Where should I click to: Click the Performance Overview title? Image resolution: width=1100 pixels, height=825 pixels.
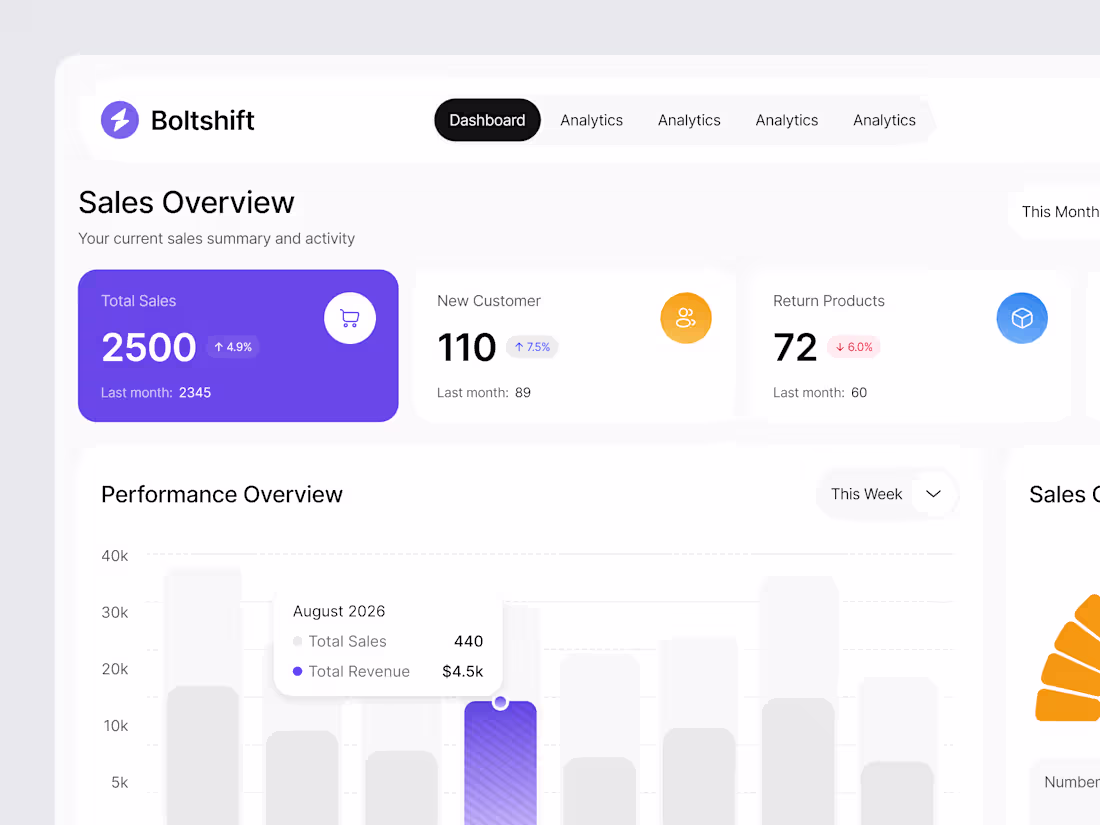point(221,494)
